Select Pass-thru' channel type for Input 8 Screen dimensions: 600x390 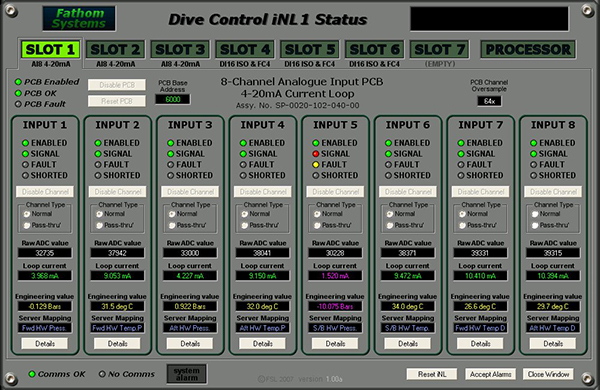pyautogui.click(x=535, y=226)
